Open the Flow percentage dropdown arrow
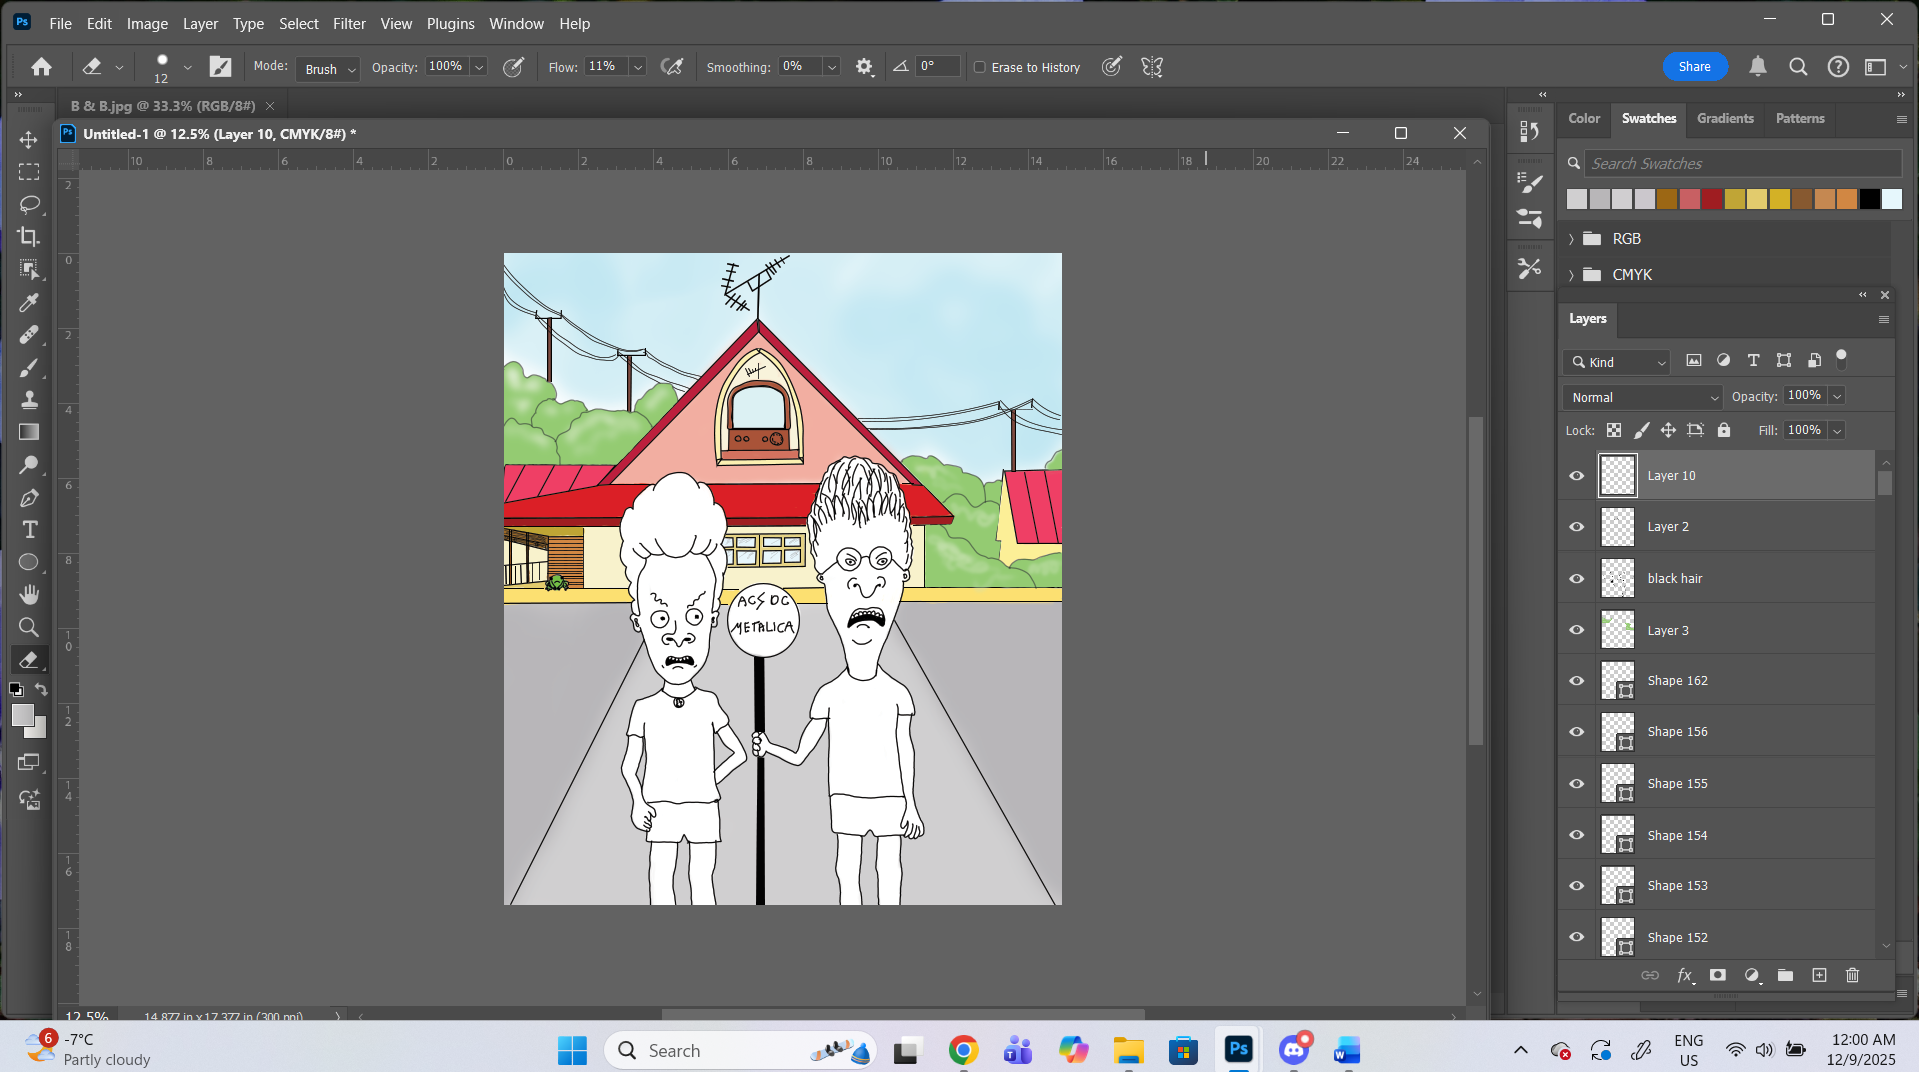Image resolution: width=1919 pixels, height=1072 pixels. pos(638,67)
